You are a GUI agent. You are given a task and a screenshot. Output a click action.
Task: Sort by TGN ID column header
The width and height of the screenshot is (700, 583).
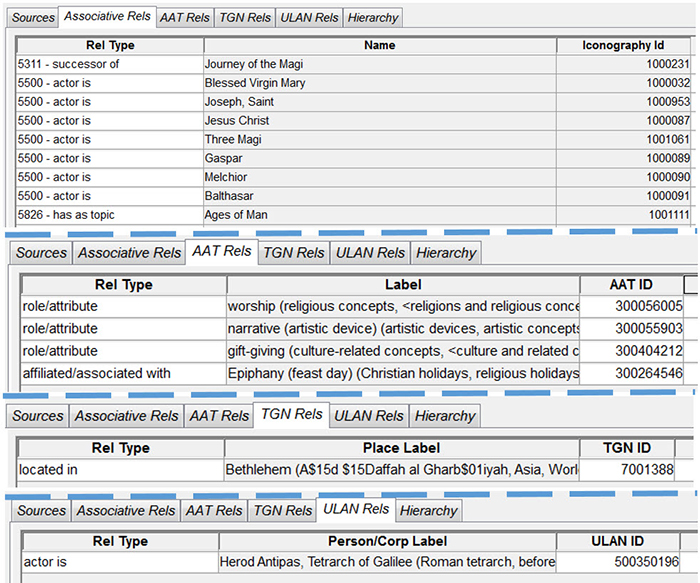click(x=627, y=448)
